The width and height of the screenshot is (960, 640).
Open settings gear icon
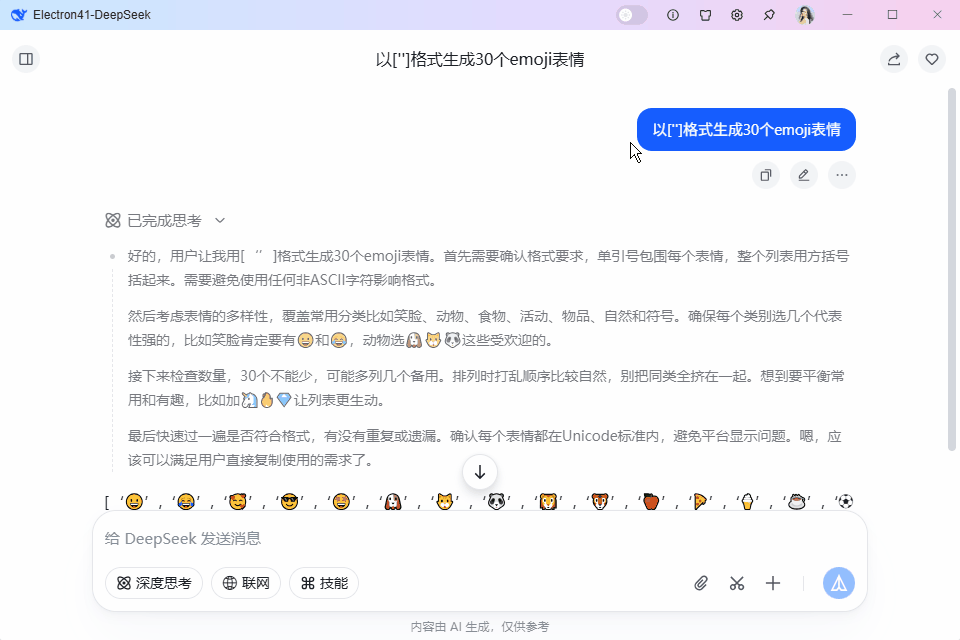point(737,15)
